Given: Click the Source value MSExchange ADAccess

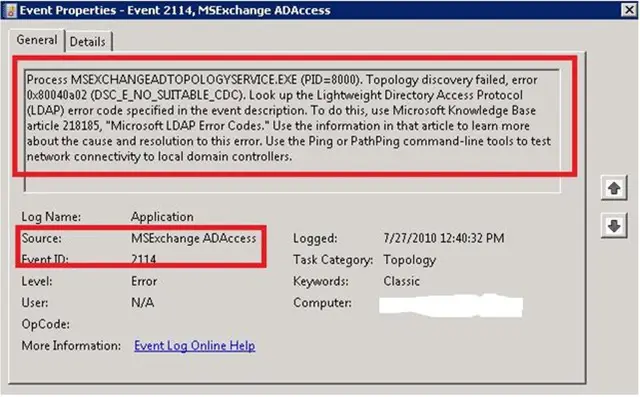Looking at the screenshot, I should pos(193,238).
